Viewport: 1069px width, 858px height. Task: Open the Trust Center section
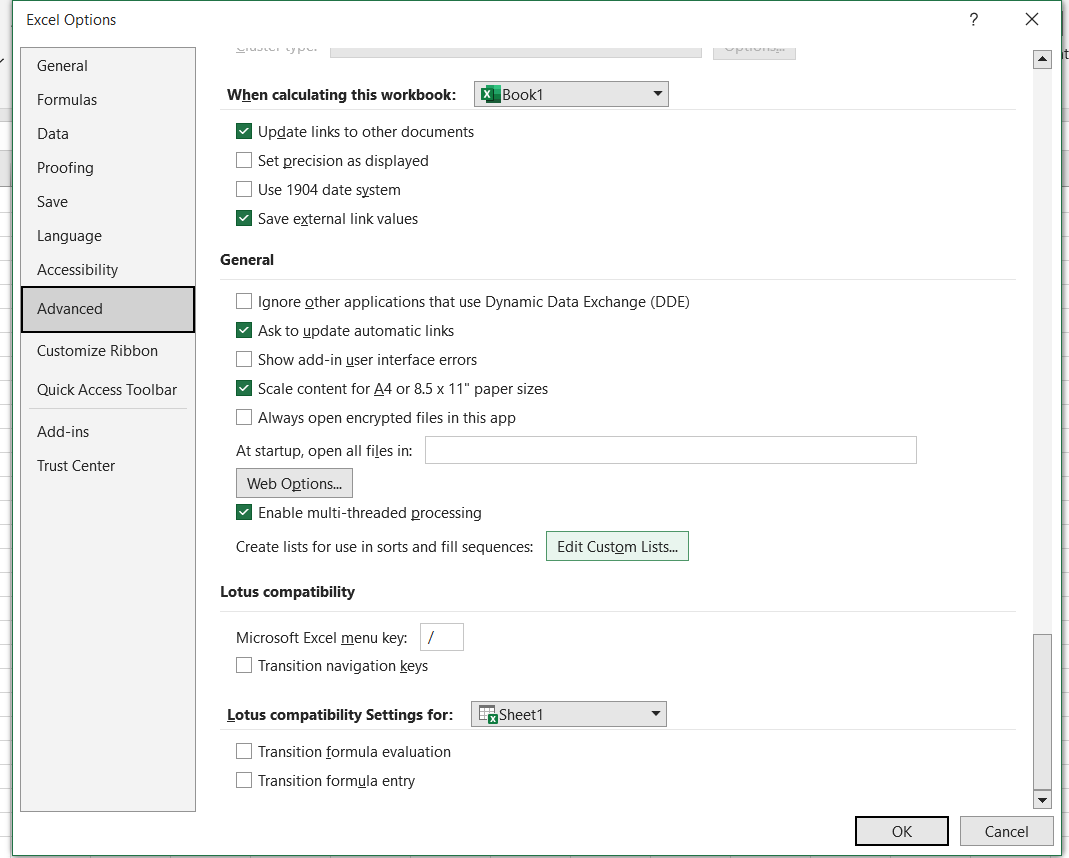pyautogui.click(x=76, y=465)
